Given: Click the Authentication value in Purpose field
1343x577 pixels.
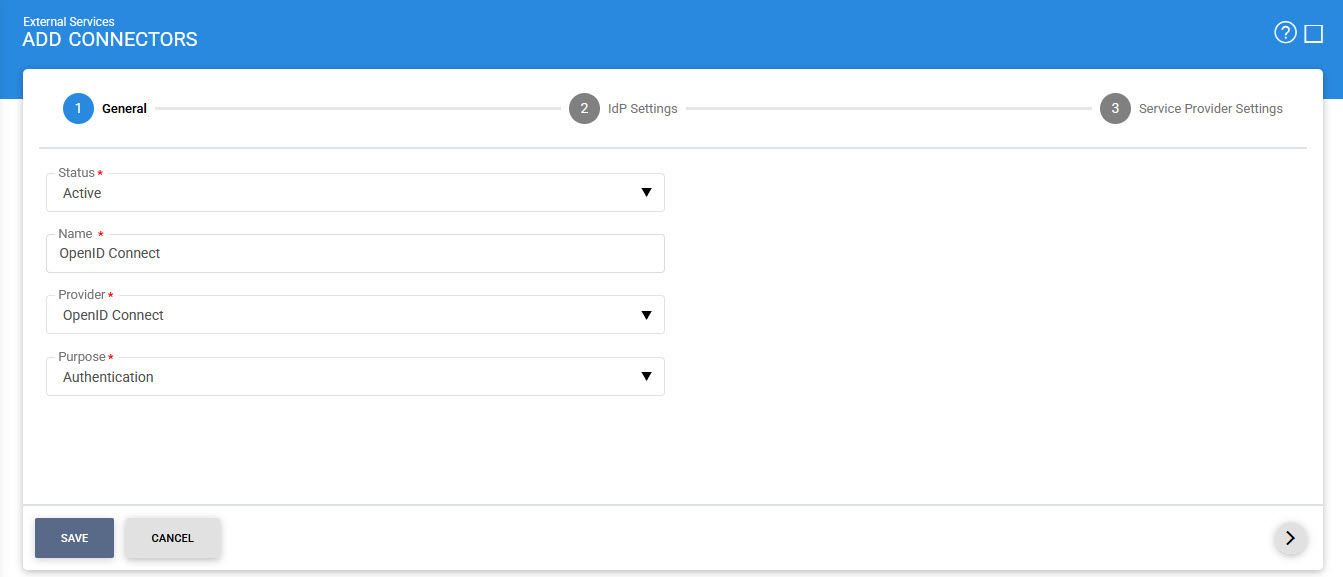Looking at the screenshot, I should [108, 377].
